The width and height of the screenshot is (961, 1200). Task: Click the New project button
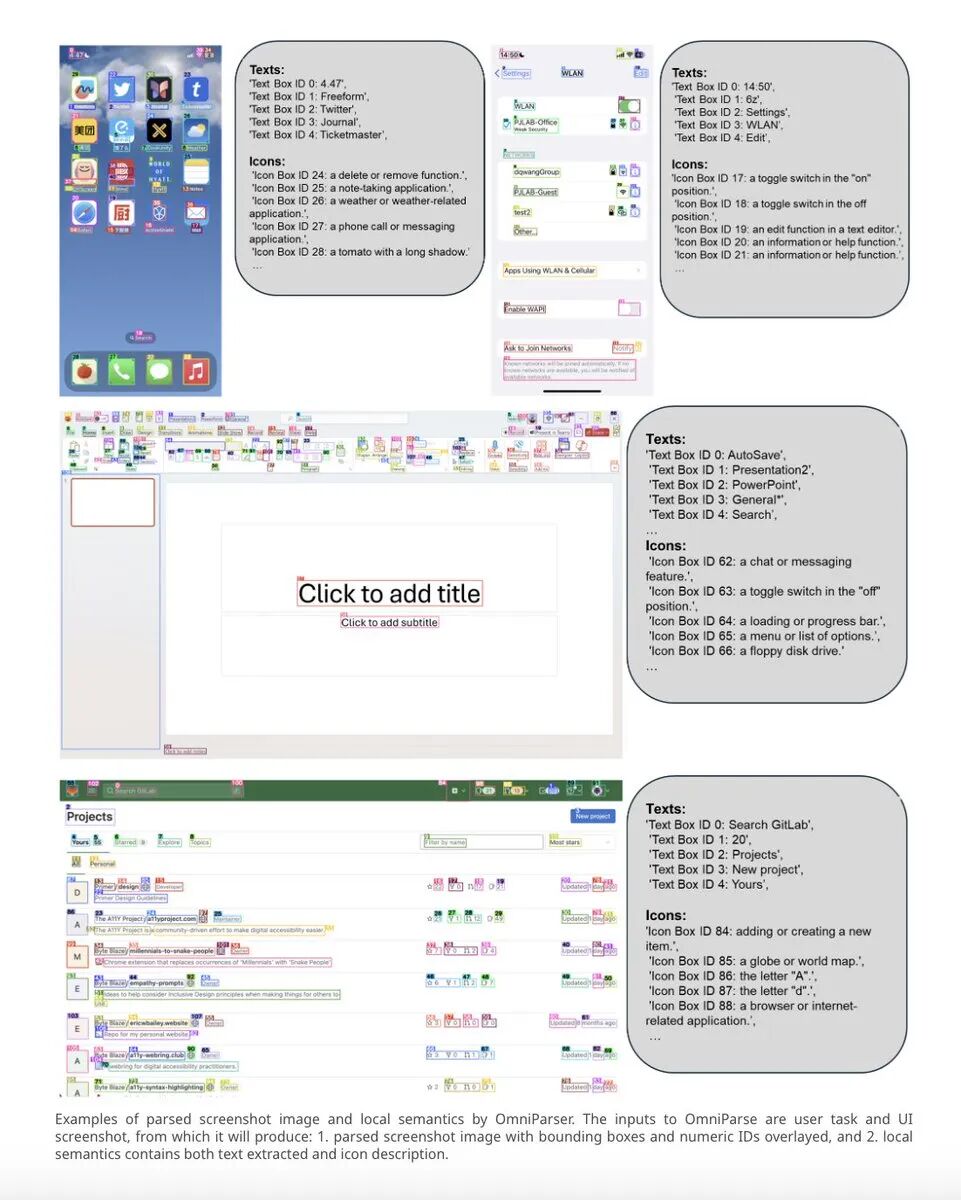(593, 815)
